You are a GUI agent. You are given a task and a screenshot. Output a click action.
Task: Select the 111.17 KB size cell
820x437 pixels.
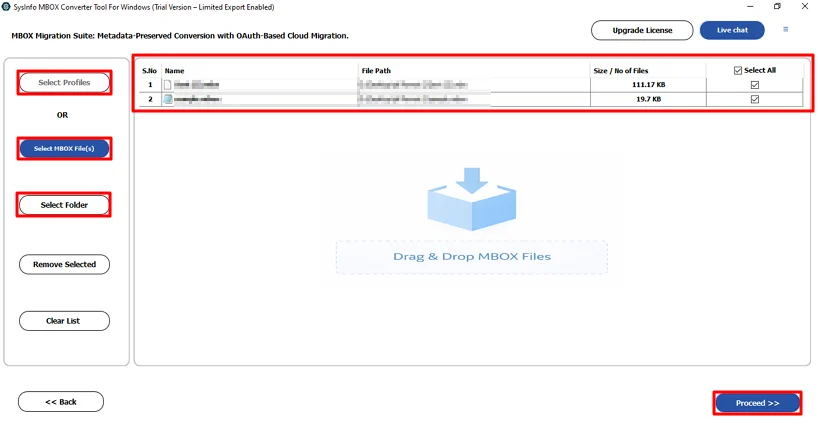(x=648, y=85)
